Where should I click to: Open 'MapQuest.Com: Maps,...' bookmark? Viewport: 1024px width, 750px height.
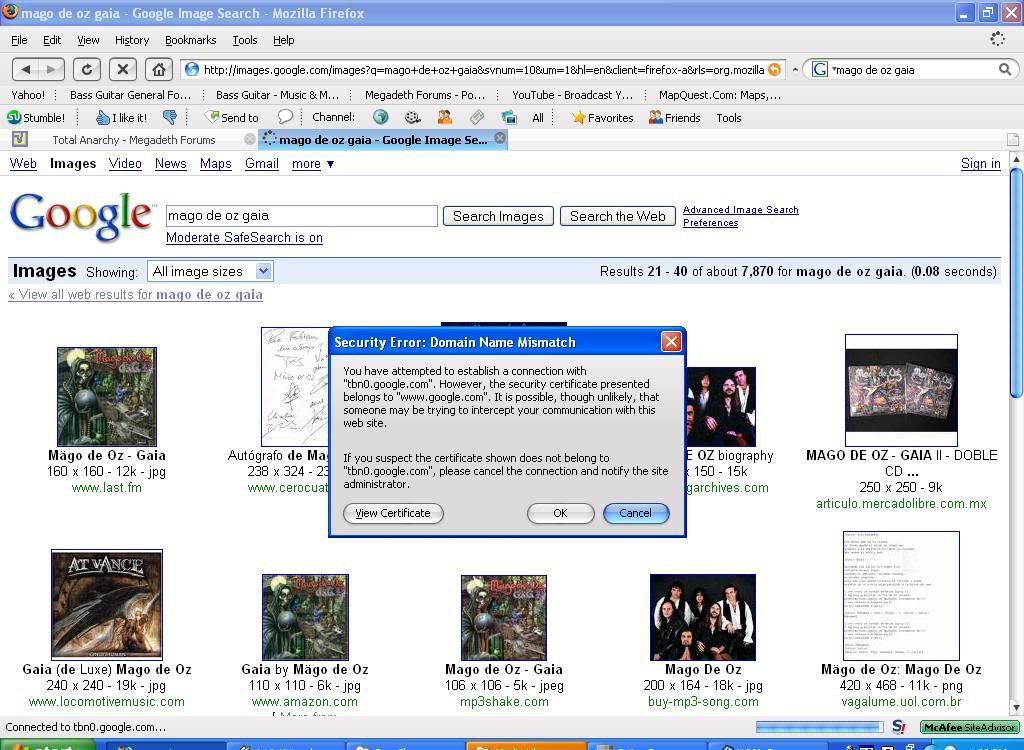point(720,95)
